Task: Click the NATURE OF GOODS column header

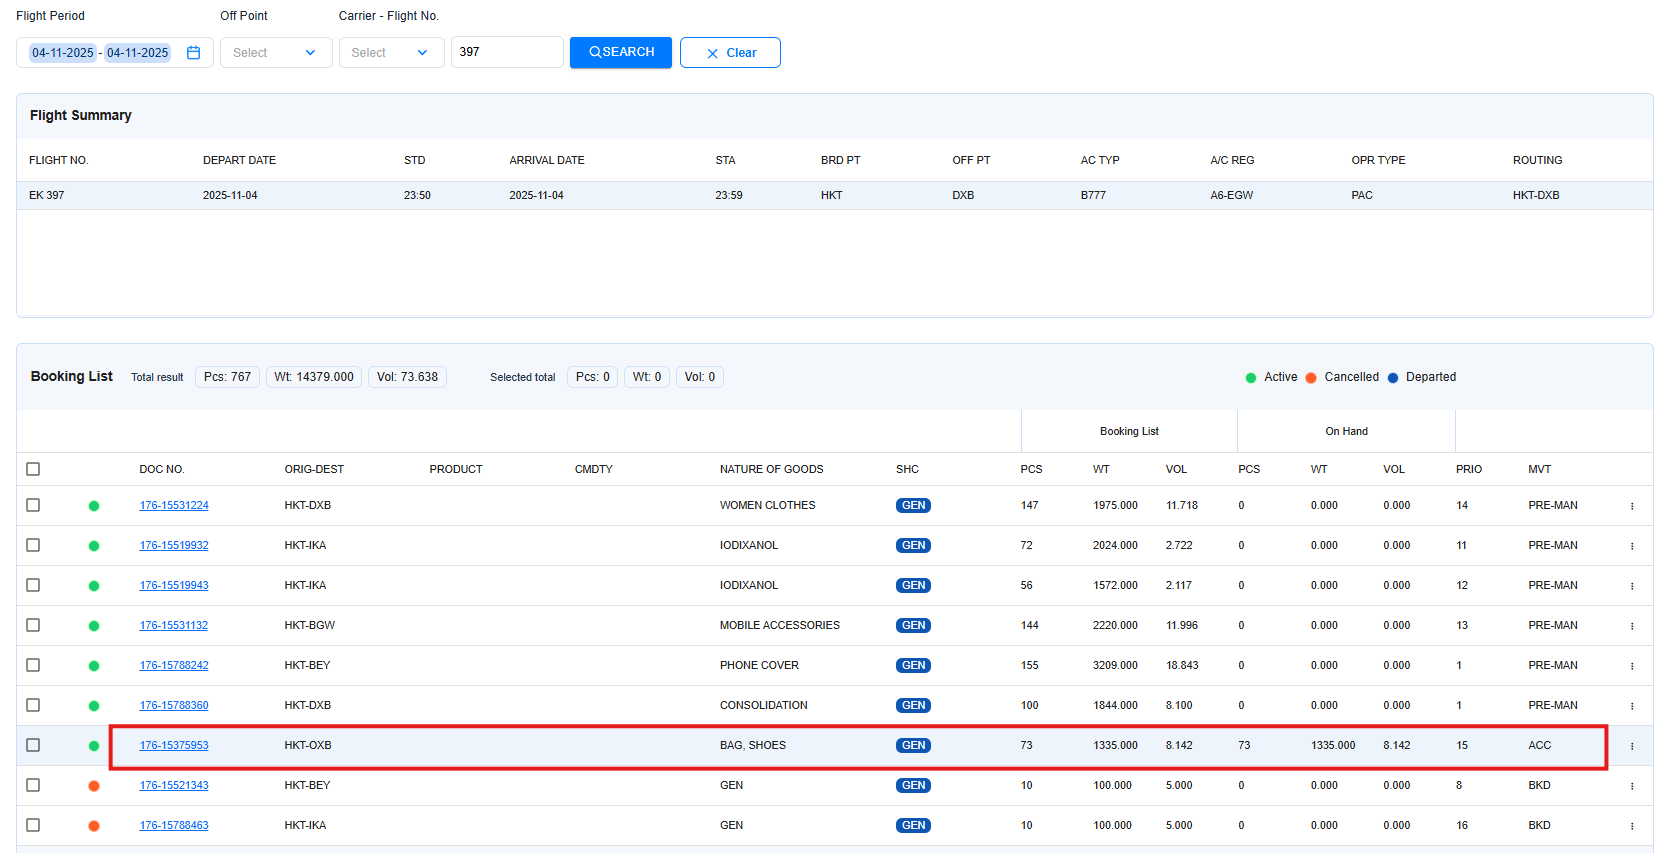Action: tap(771, 469)
